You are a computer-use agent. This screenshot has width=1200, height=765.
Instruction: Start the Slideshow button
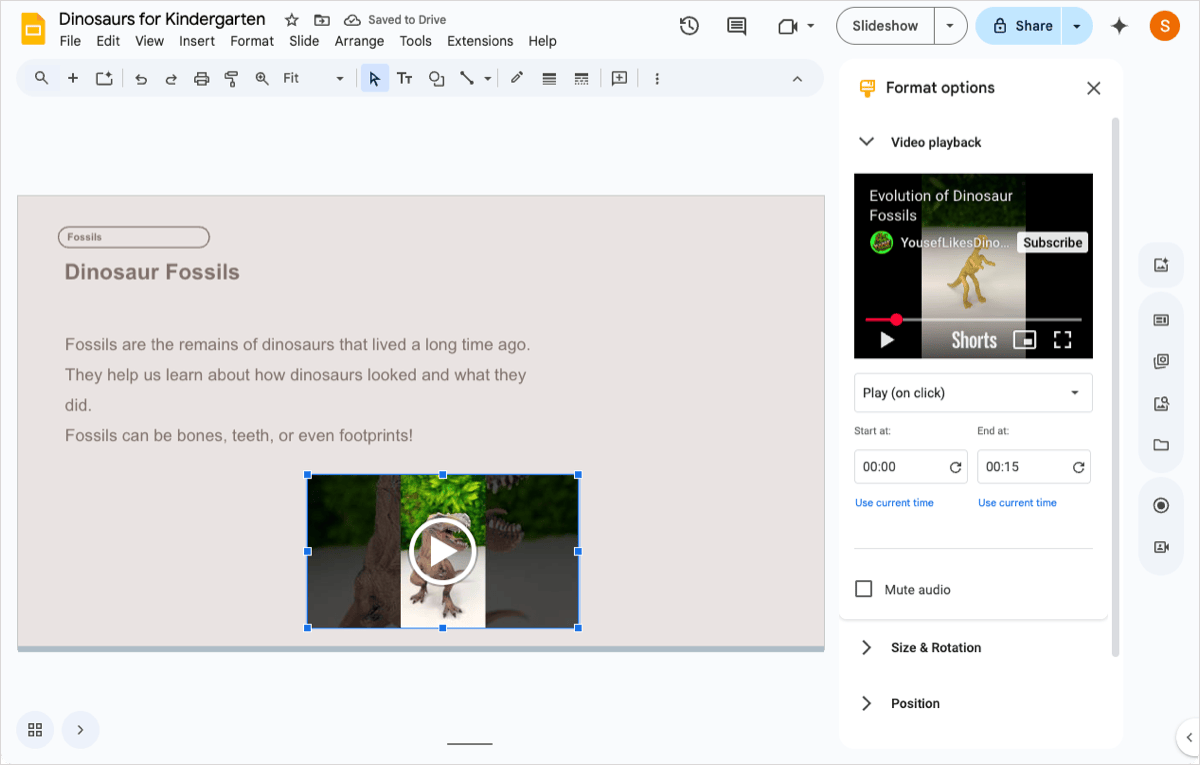pos(885,26)
